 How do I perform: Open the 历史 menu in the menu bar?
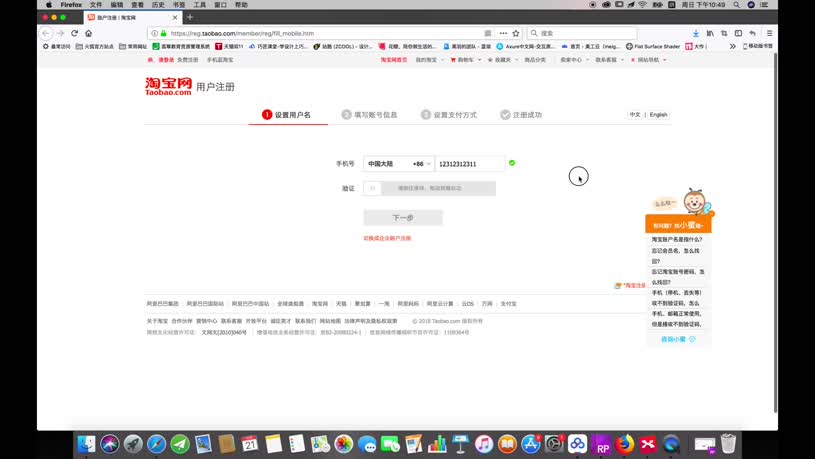tap(158, 5)
